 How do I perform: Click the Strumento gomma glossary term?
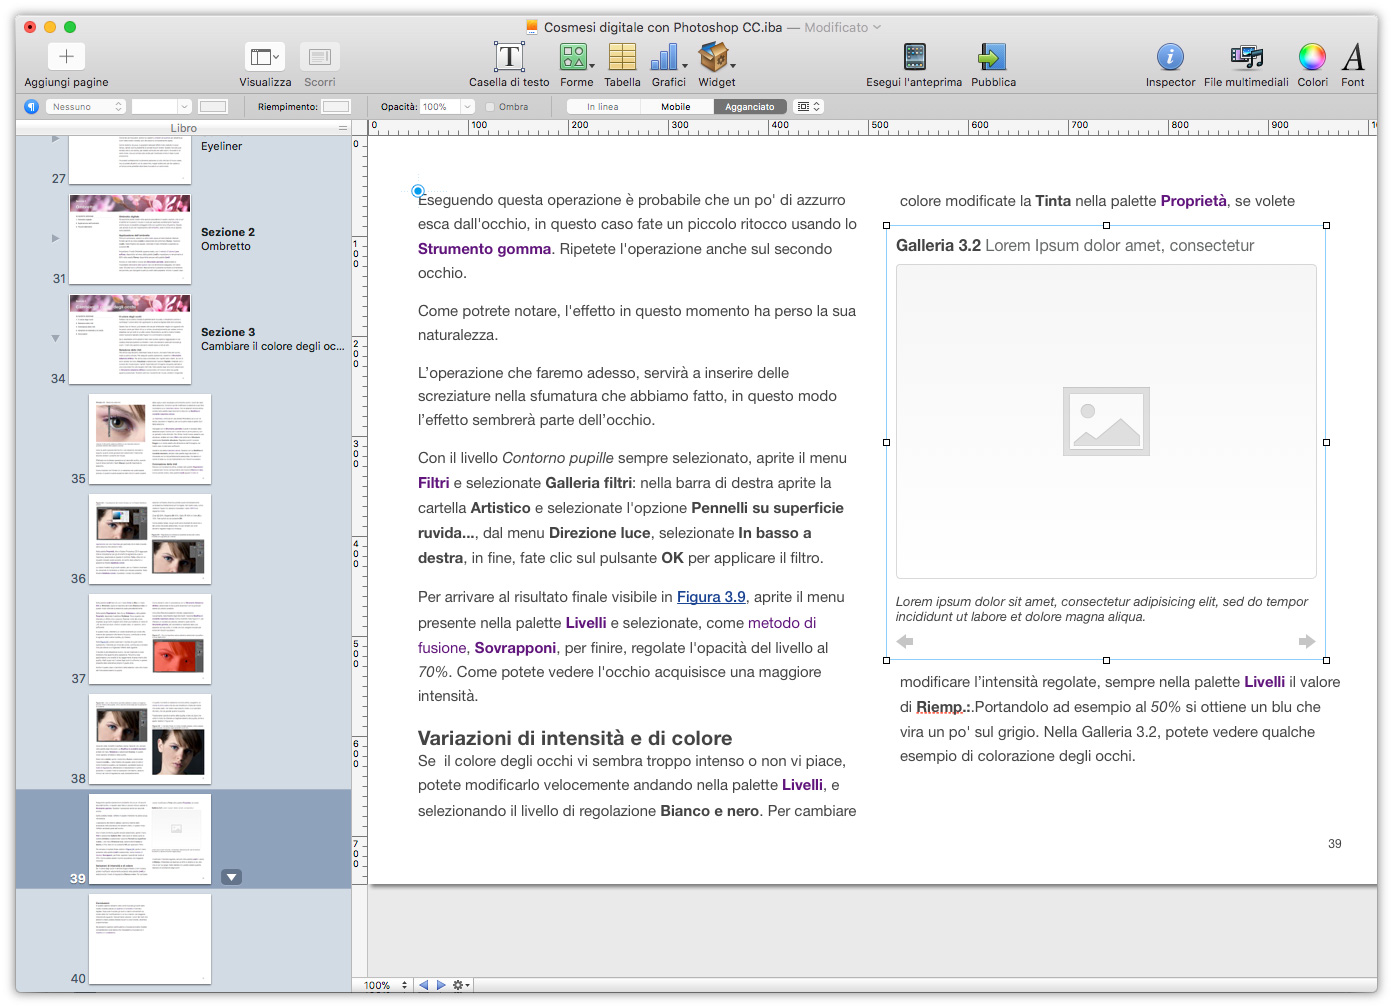pos(484,249)
